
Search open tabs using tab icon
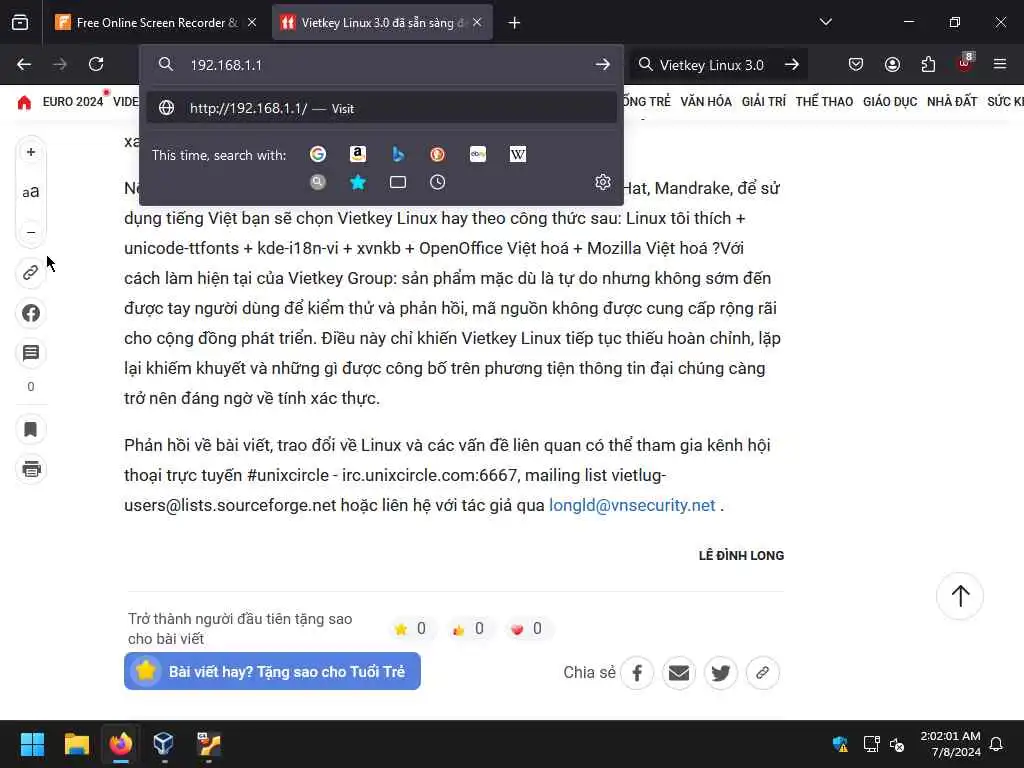click(x=398, y=182)
